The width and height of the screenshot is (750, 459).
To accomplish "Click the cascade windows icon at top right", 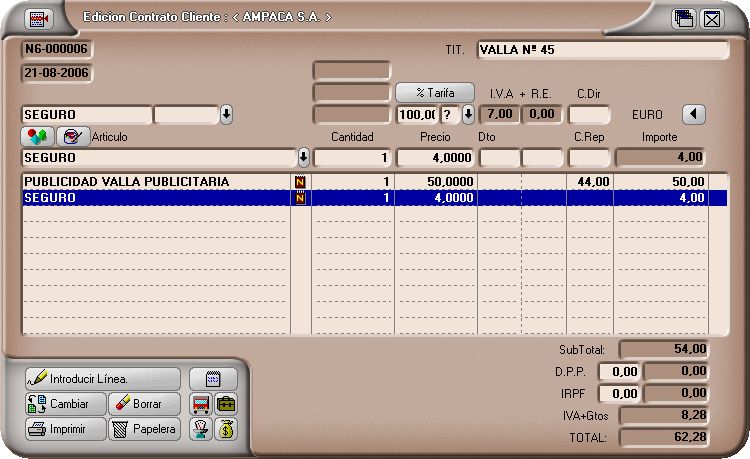I will (684, 18).
